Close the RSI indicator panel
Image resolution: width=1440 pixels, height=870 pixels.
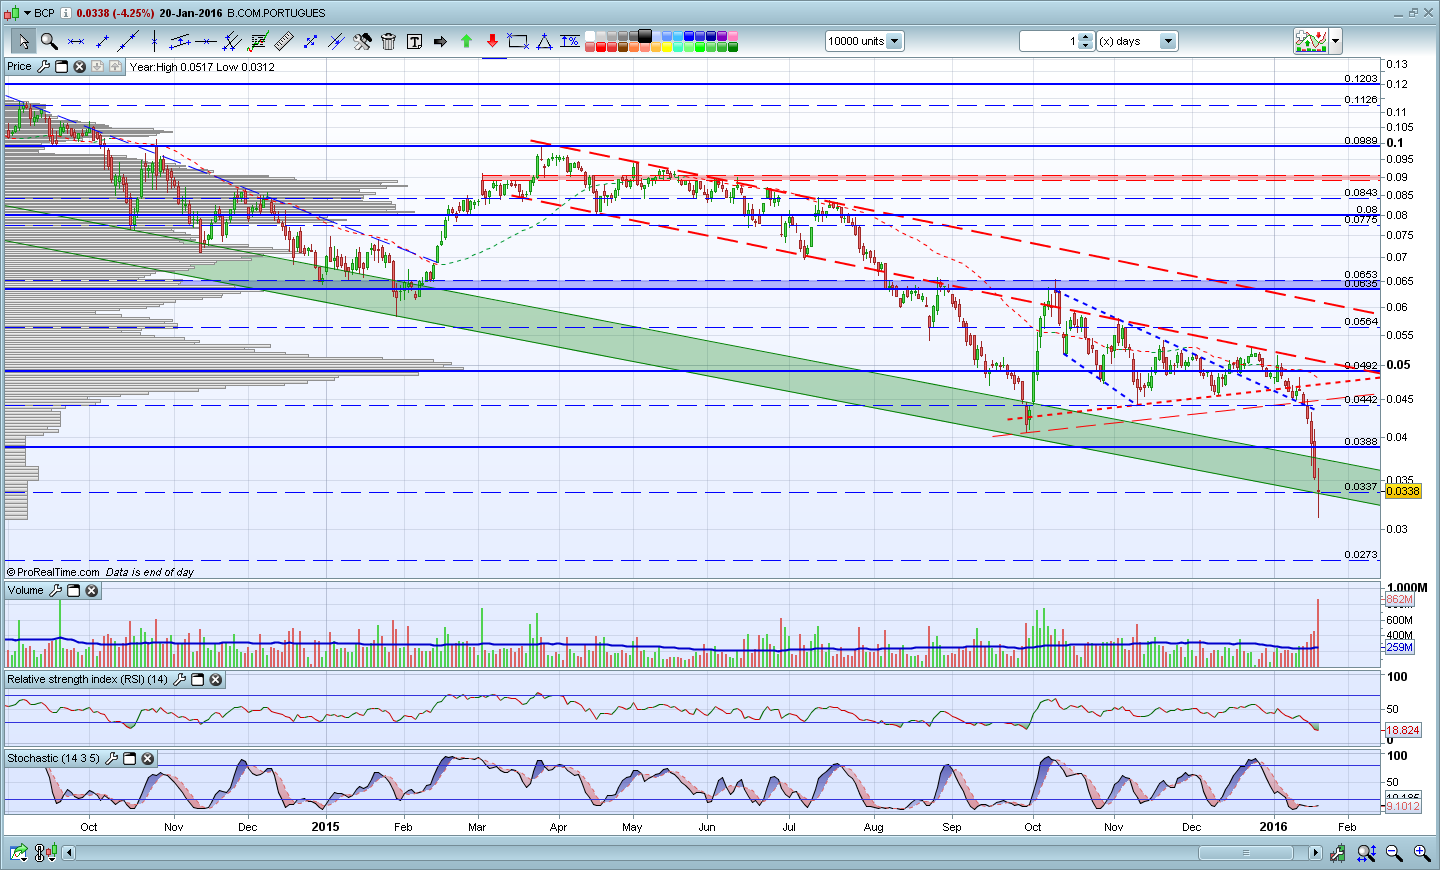tap(215, 680)
